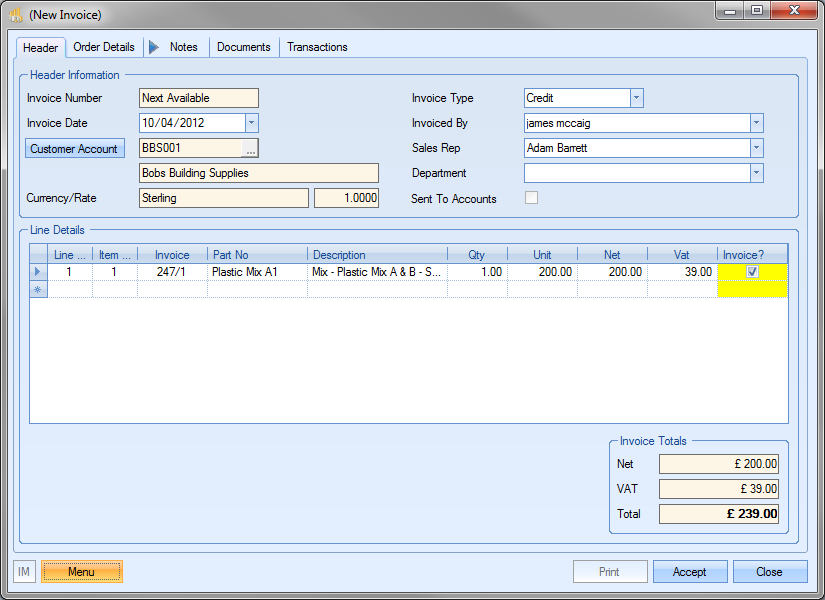Click the IM icon button
The image size is (825, 600).
[x=25, y=572]
